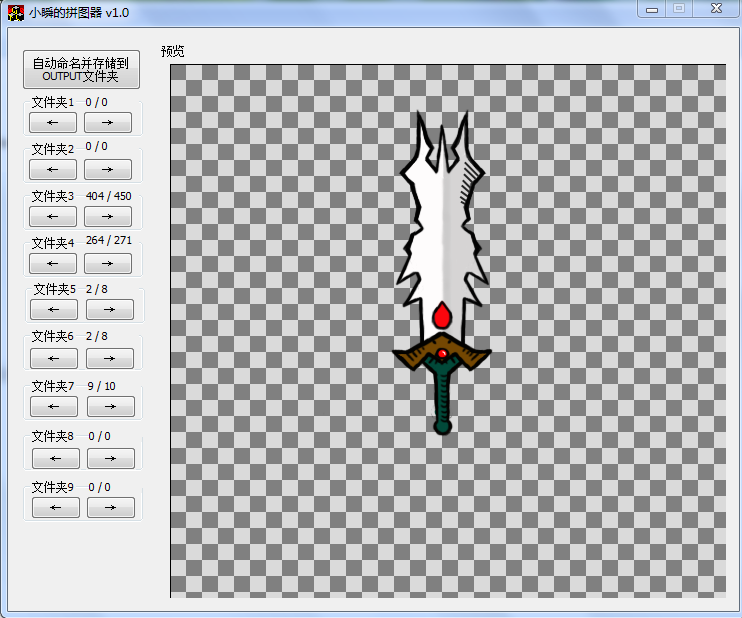This screenshot has height=618, width=742.
Task: Choose next entry in 文件夹8
Action: click(x=111, y=458)
